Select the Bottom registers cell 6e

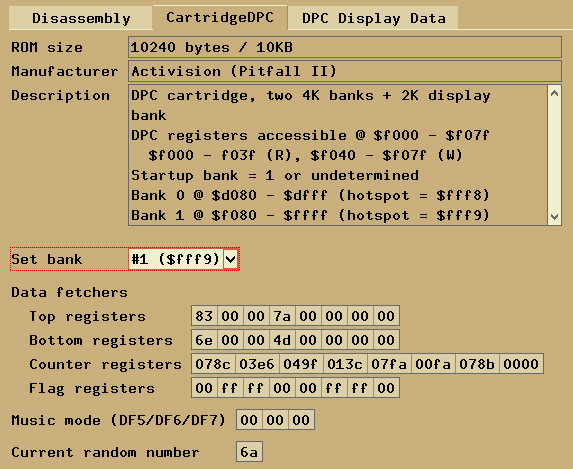[x=204, y=340]
